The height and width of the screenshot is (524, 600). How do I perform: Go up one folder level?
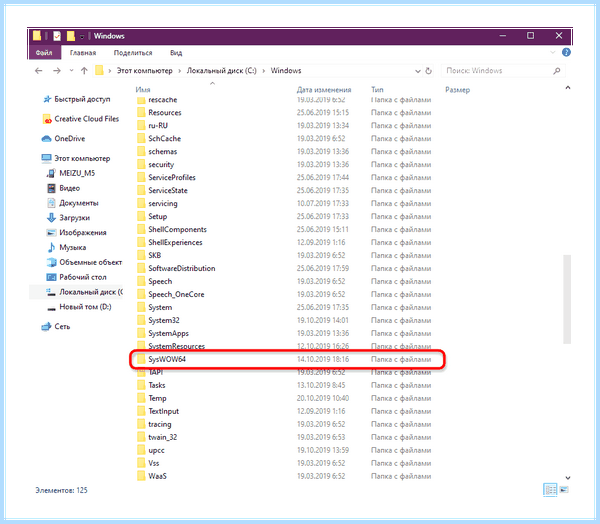(84, 71)
